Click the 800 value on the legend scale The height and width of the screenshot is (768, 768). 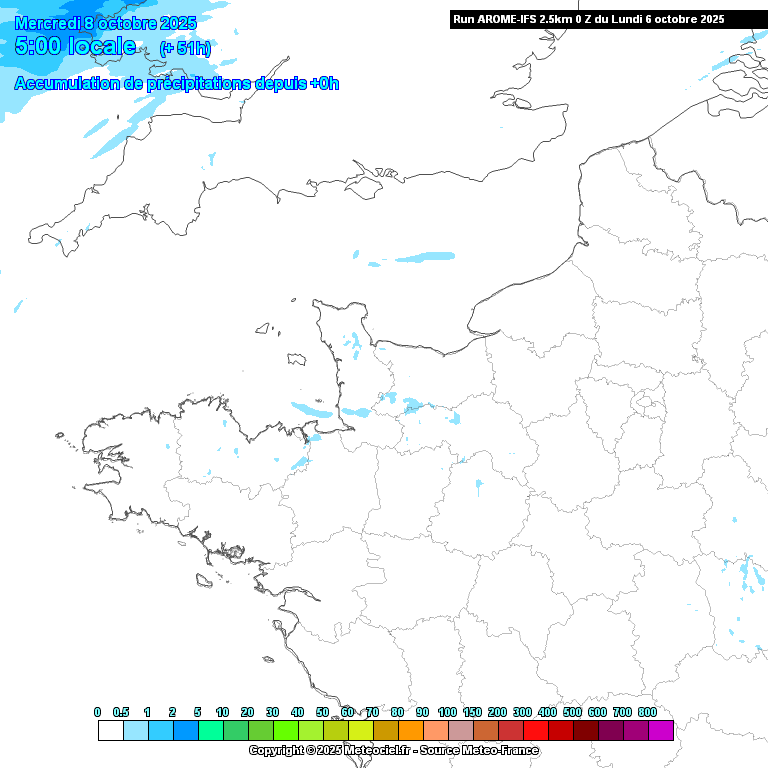point(647,712)
